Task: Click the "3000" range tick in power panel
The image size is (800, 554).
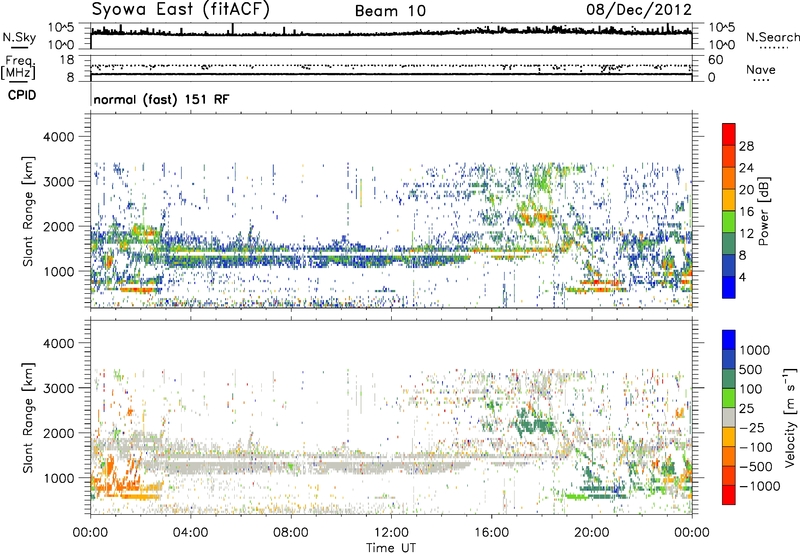Action: [x=58, y=182]
